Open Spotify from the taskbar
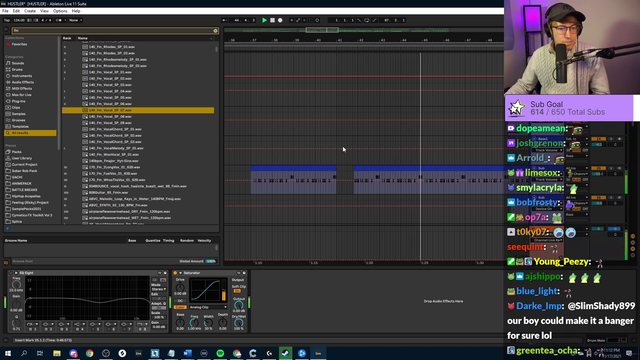The width and height of the screenshot is (640, 360). [x=220, y=353]
